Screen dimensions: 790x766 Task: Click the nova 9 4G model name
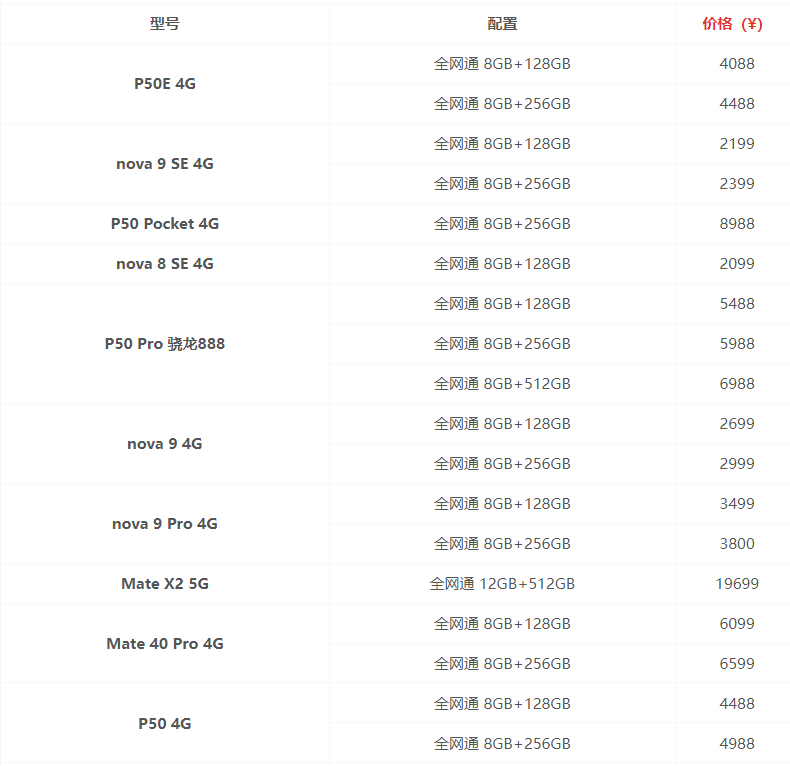tap(165, 444)
